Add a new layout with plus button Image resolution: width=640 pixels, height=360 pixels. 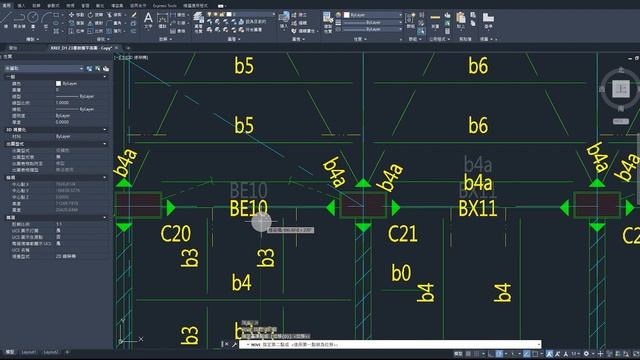click(x=67, y=352)
